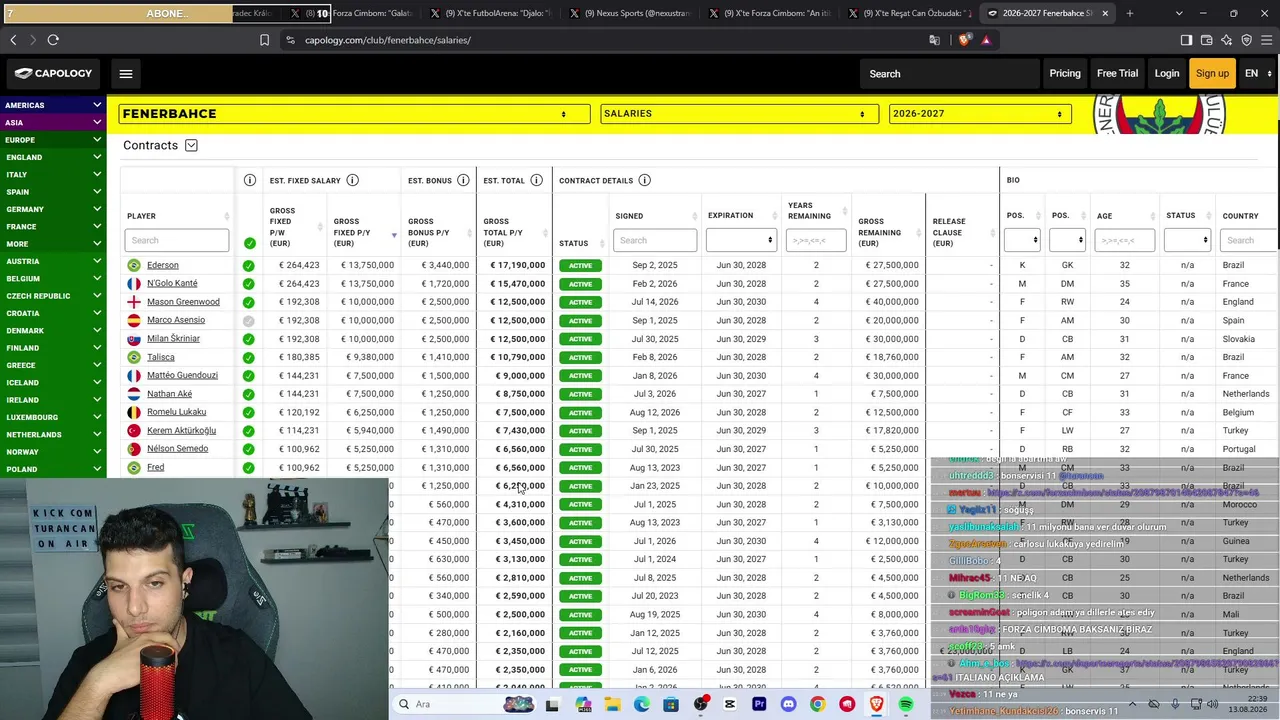Toggle the browser sidebar panel

pos(1186,40)
